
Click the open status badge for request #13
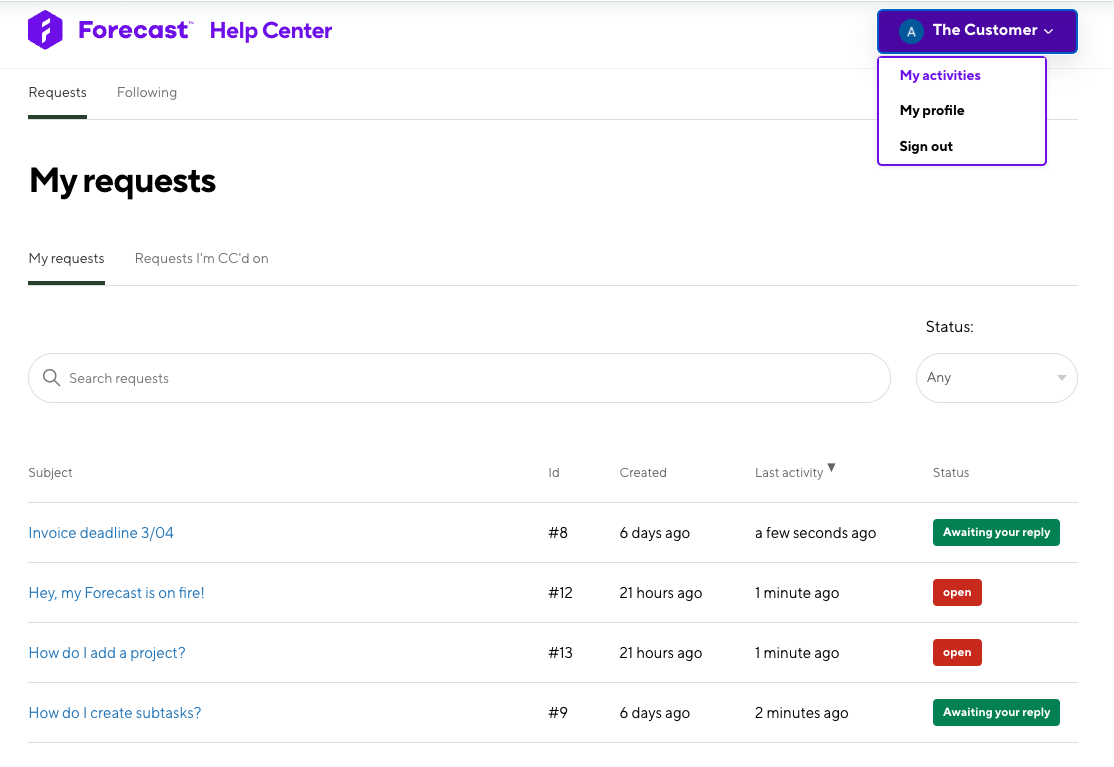[957, 653]
